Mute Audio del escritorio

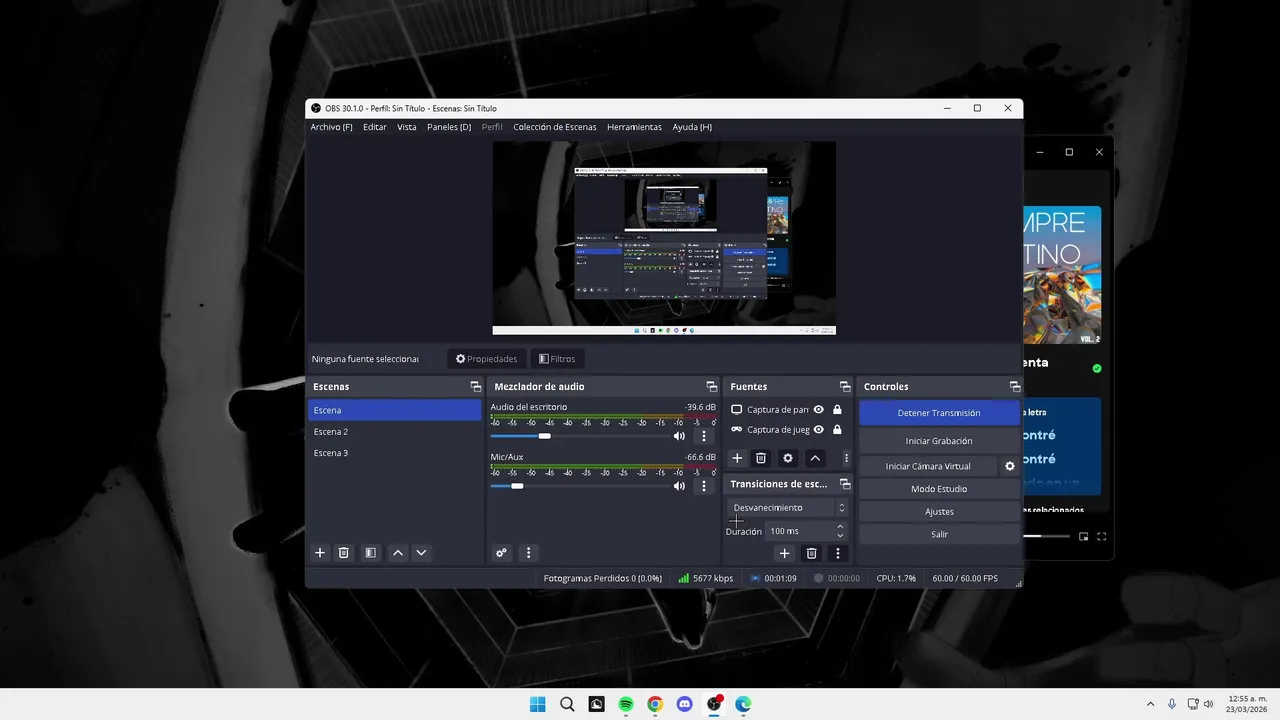[x=679, y=436]
